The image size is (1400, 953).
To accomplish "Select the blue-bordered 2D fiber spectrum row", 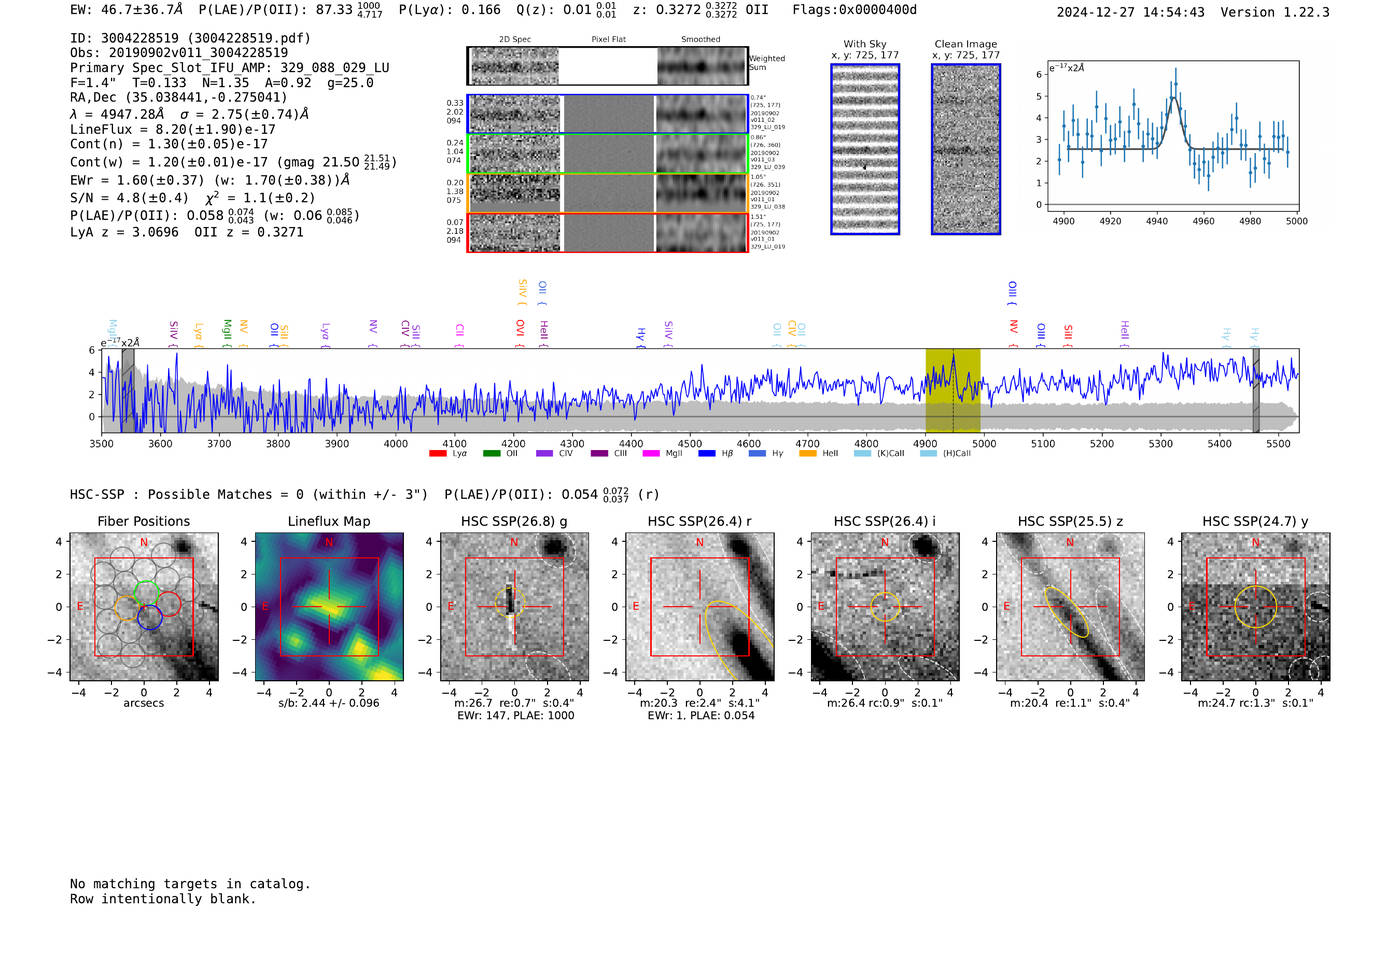I will (x=607, y=114).
